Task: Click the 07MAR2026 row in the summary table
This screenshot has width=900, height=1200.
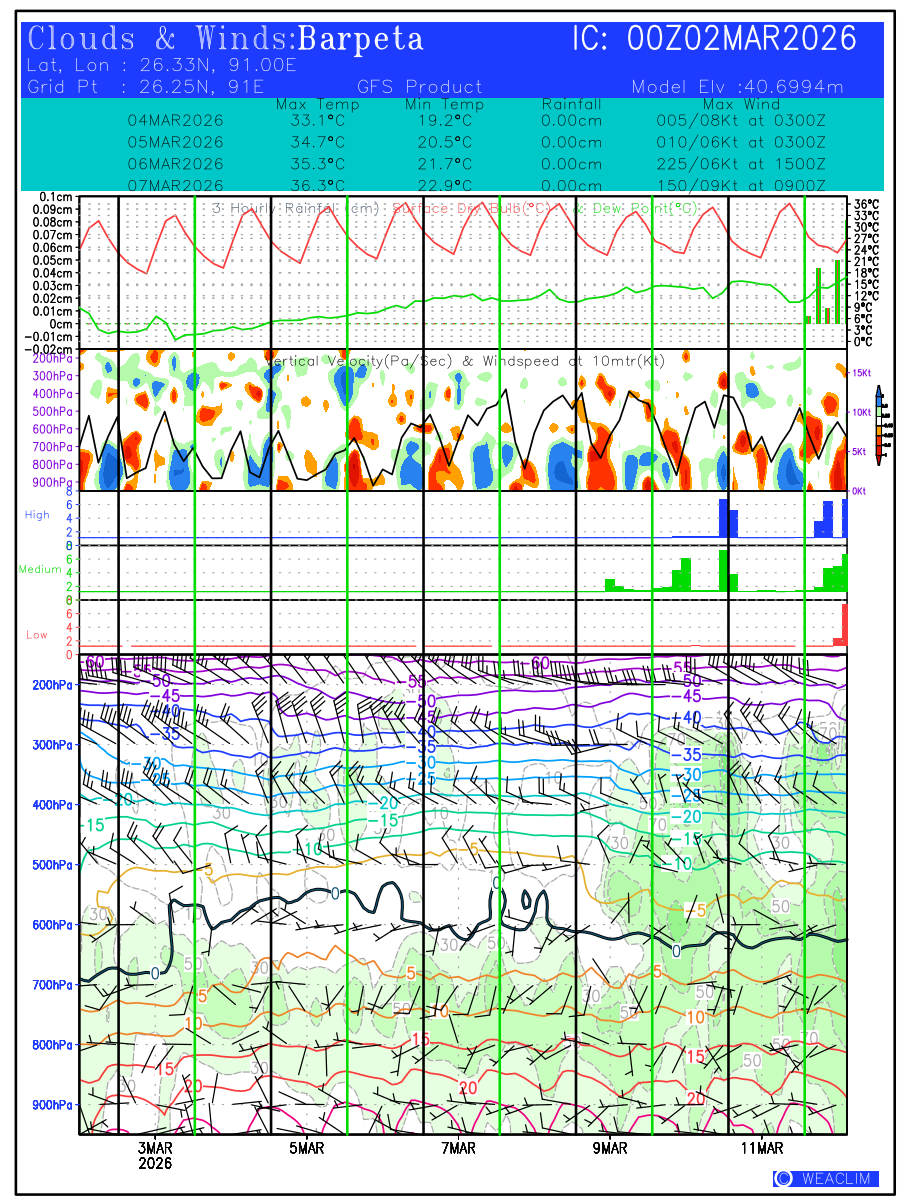Action: tap(175, 185)
